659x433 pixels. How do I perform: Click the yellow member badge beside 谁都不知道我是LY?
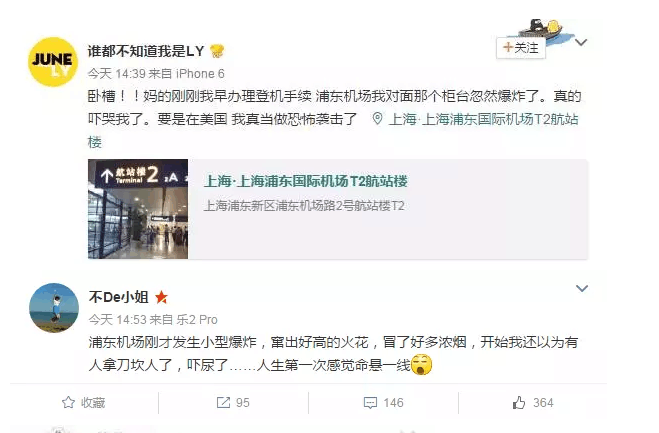(217, 51)
